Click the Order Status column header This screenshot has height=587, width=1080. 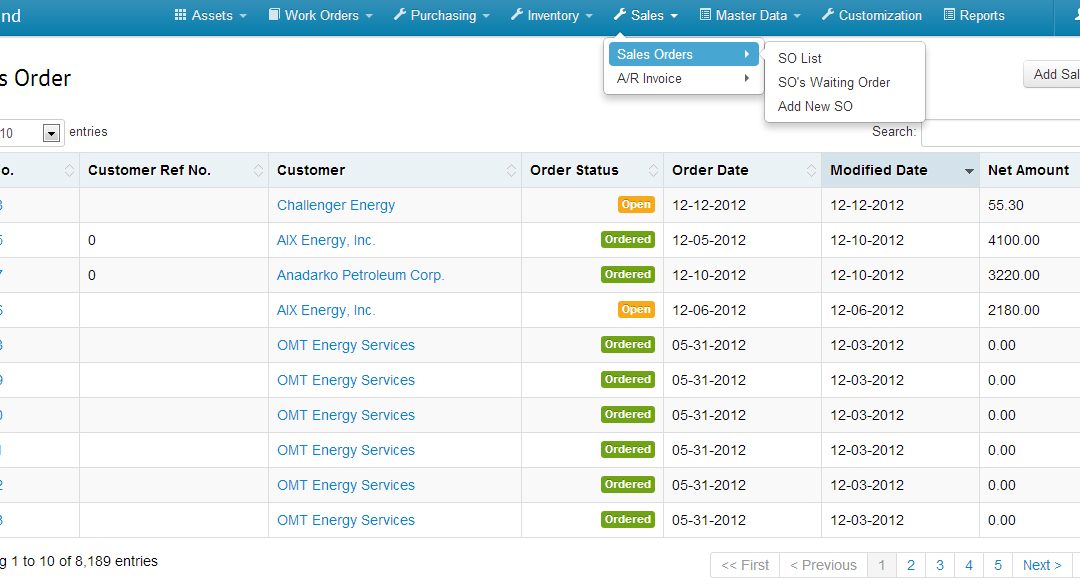tap(592, 170)
